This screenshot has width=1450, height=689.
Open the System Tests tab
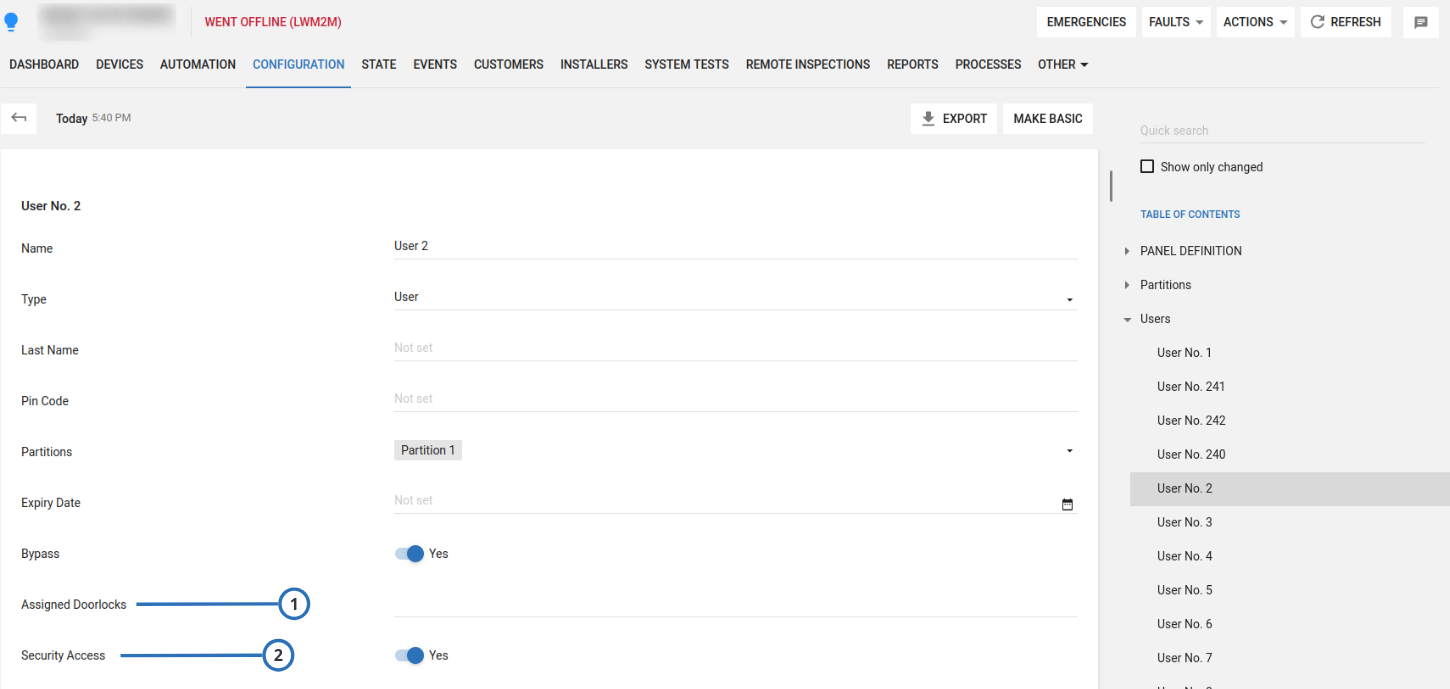pyautogui.click(x=686, y=64)
